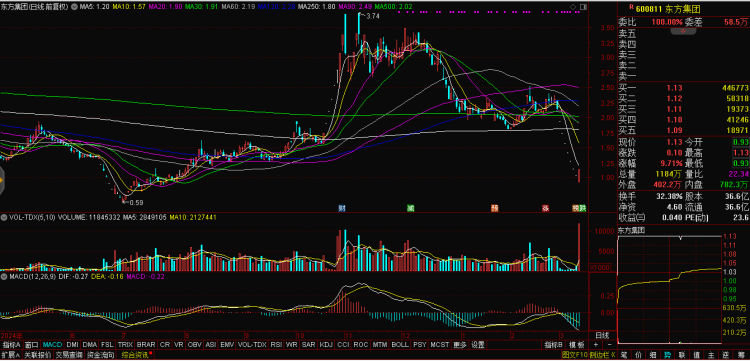
Task: Zoom in chart with the plus button
Action: (x=596, y=345)
